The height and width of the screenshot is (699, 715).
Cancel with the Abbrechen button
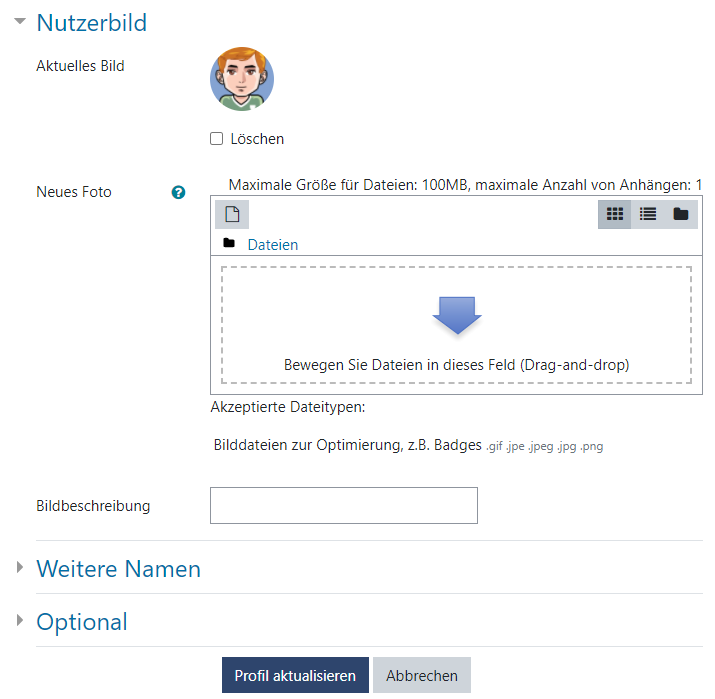pyautogui.click(x=421, y=675)
